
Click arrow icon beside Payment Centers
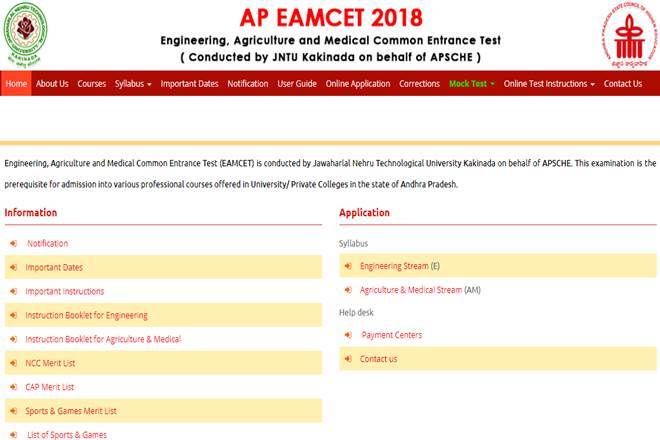click(x=348, y=335)
